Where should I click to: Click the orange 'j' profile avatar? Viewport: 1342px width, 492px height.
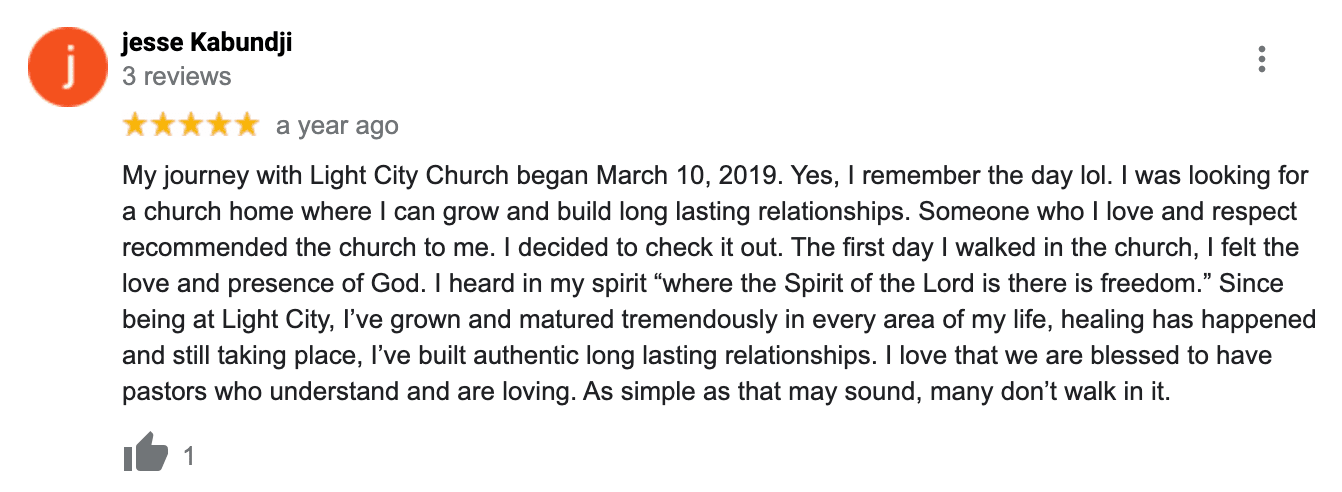(67, 67)
